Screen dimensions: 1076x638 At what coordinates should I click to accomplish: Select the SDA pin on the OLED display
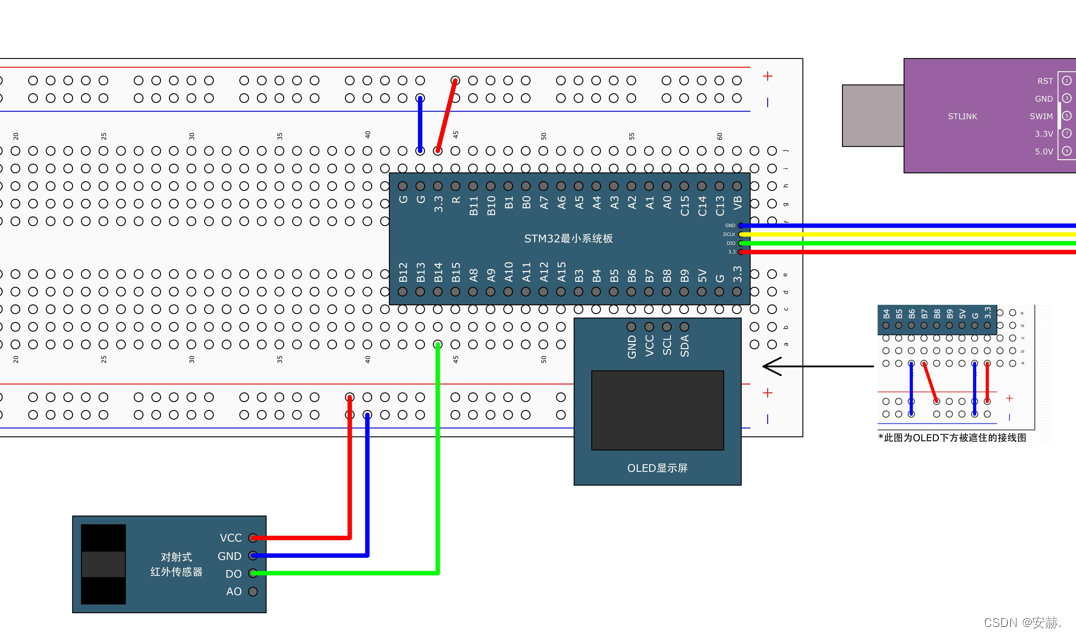coord(685,326)
